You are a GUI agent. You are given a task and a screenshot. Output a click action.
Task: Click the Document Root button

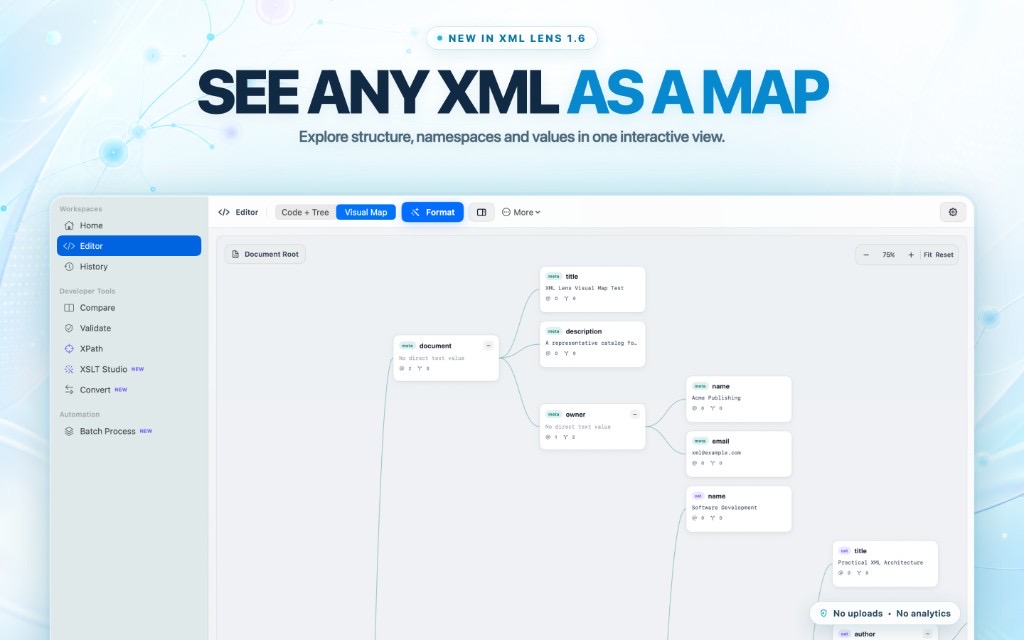tap(265, 254)
